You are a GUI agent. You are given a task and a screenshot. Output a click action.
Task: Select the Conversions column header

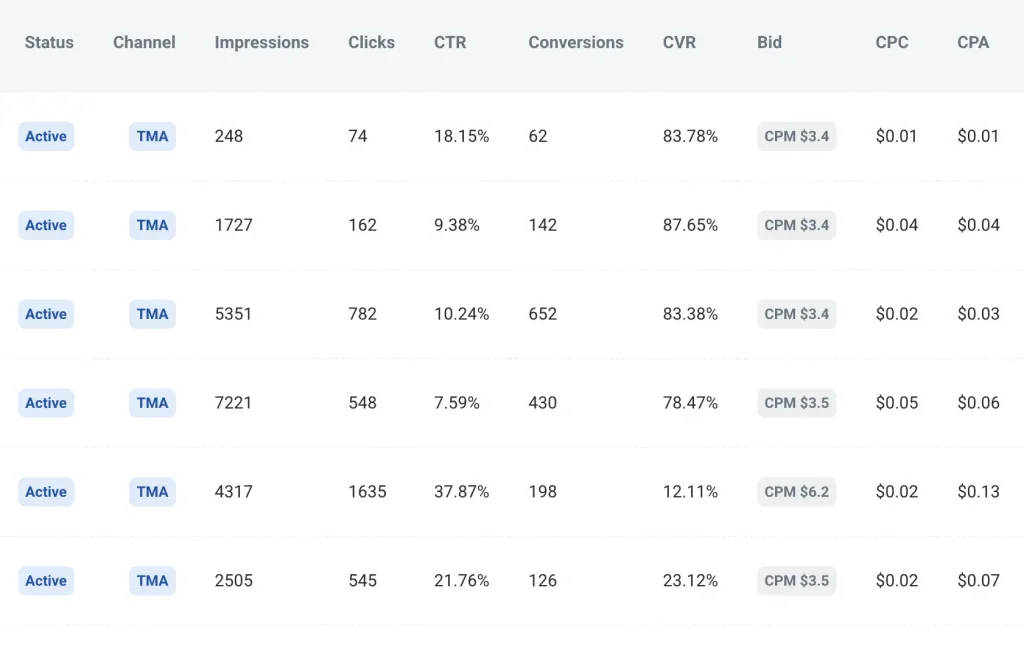click(x=575, y=42)
